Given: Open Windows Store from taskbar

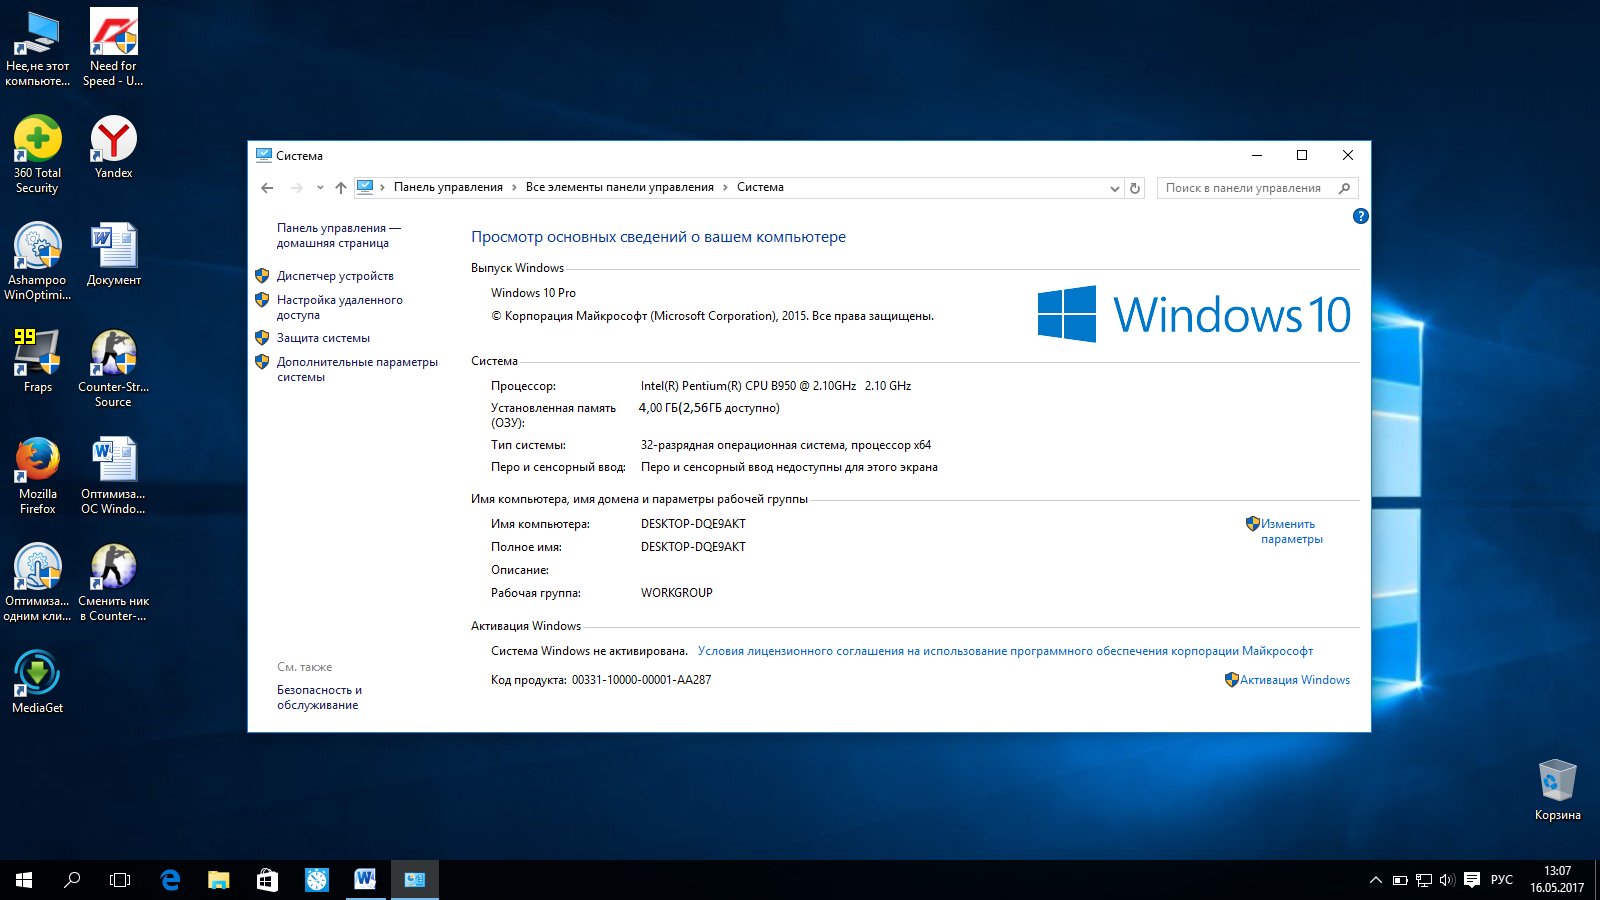Looking at the screenshot, I should [267, 880].
